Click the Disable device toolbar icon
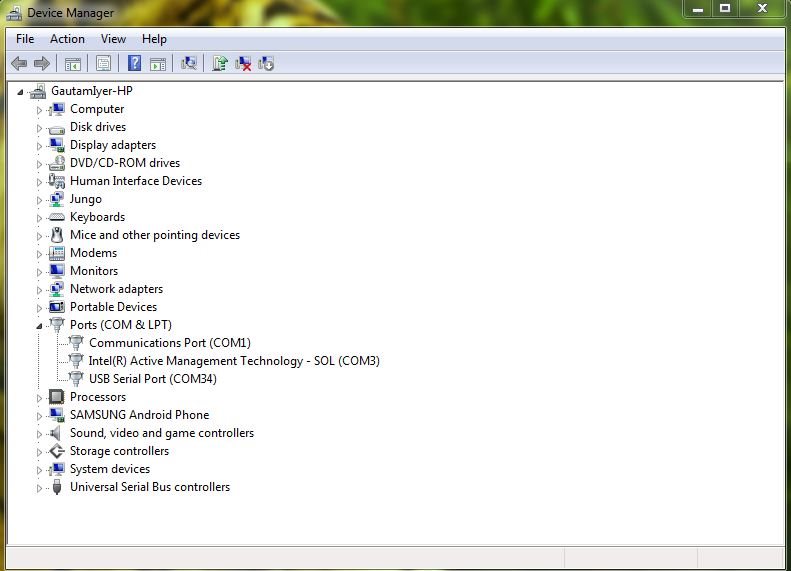The width and height of the screenshot is (791, 571). [265, 64]
